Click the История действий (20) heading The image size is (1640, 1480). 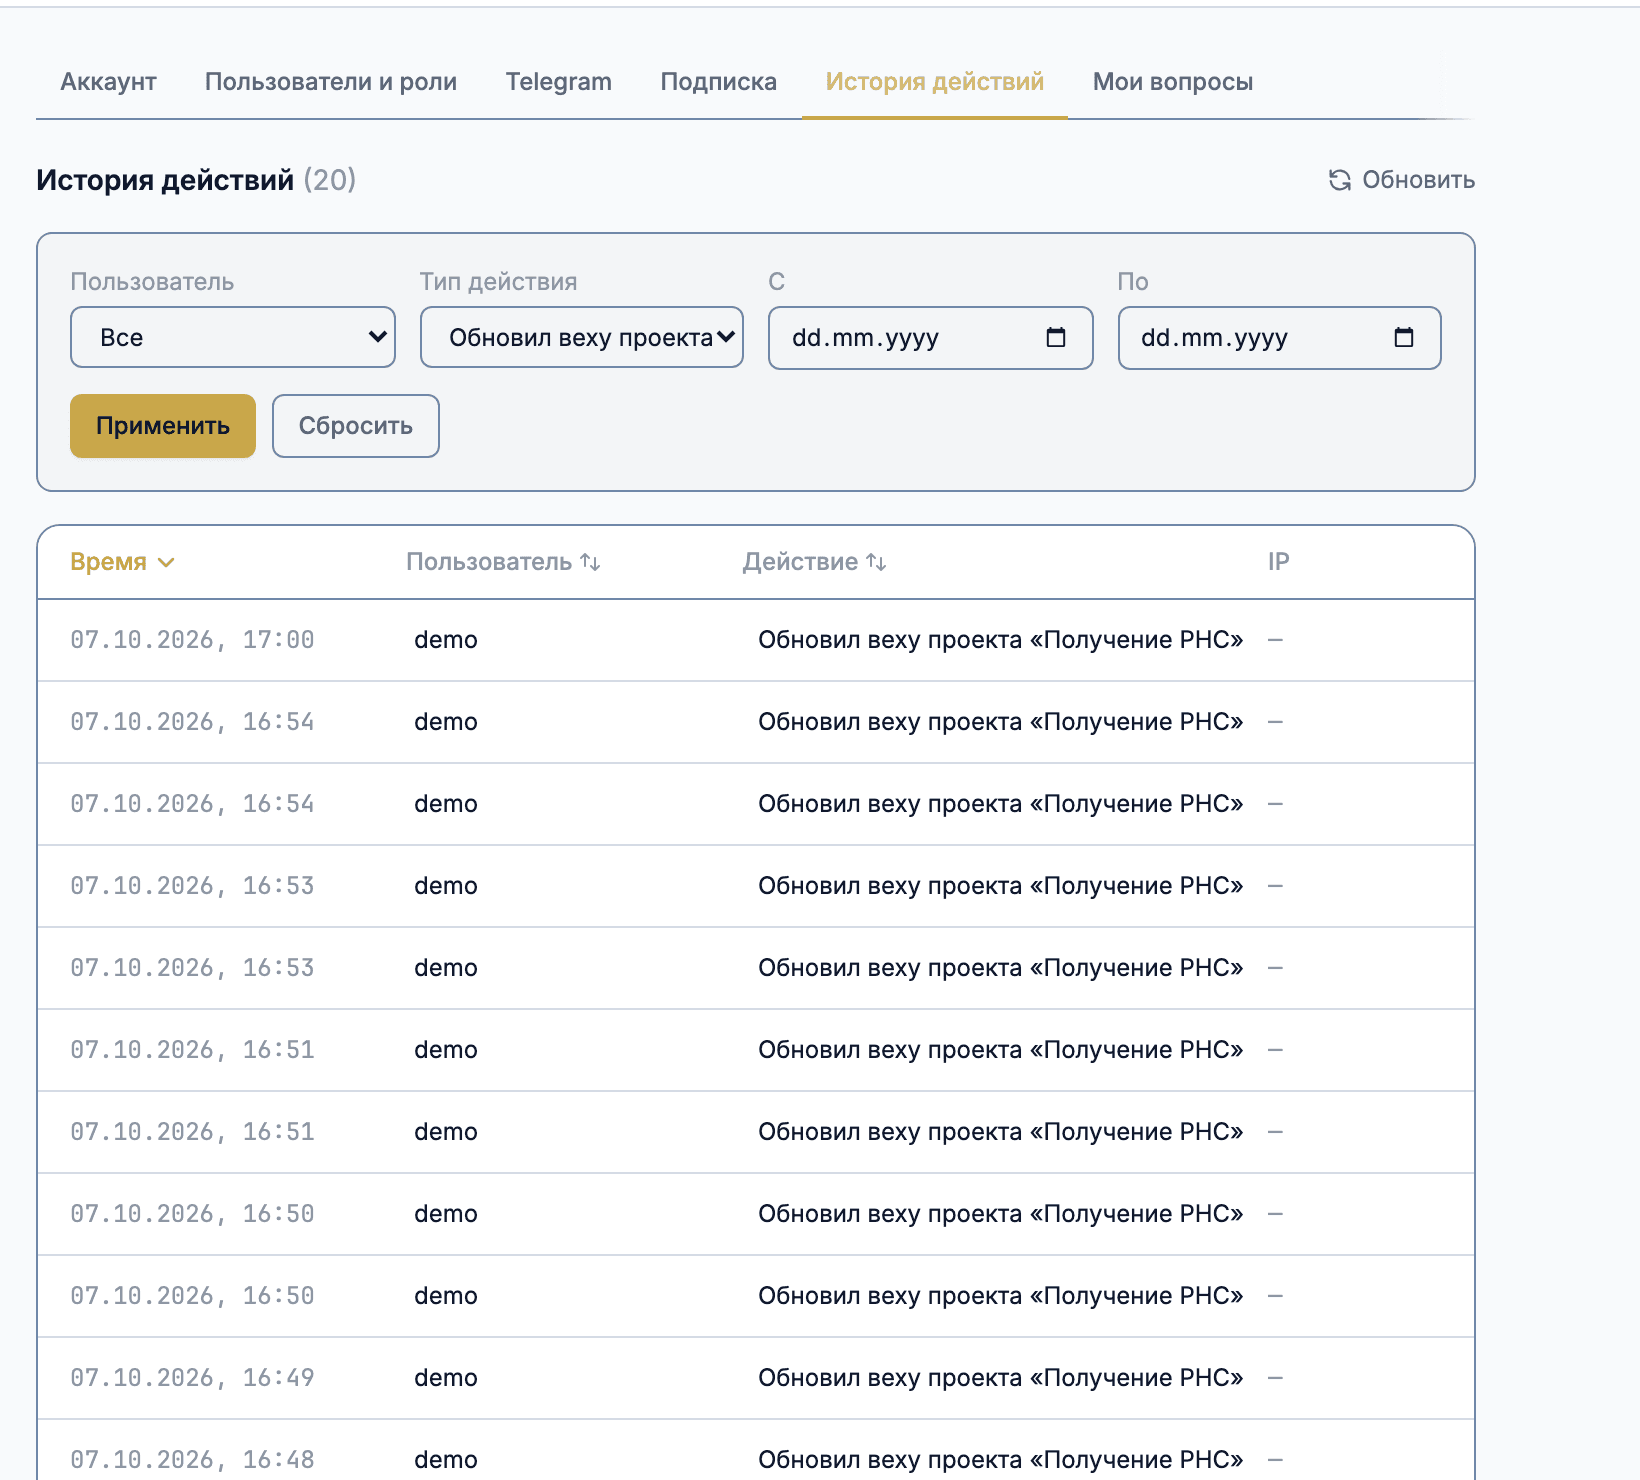pyautogui.click(x=196, y=180)
